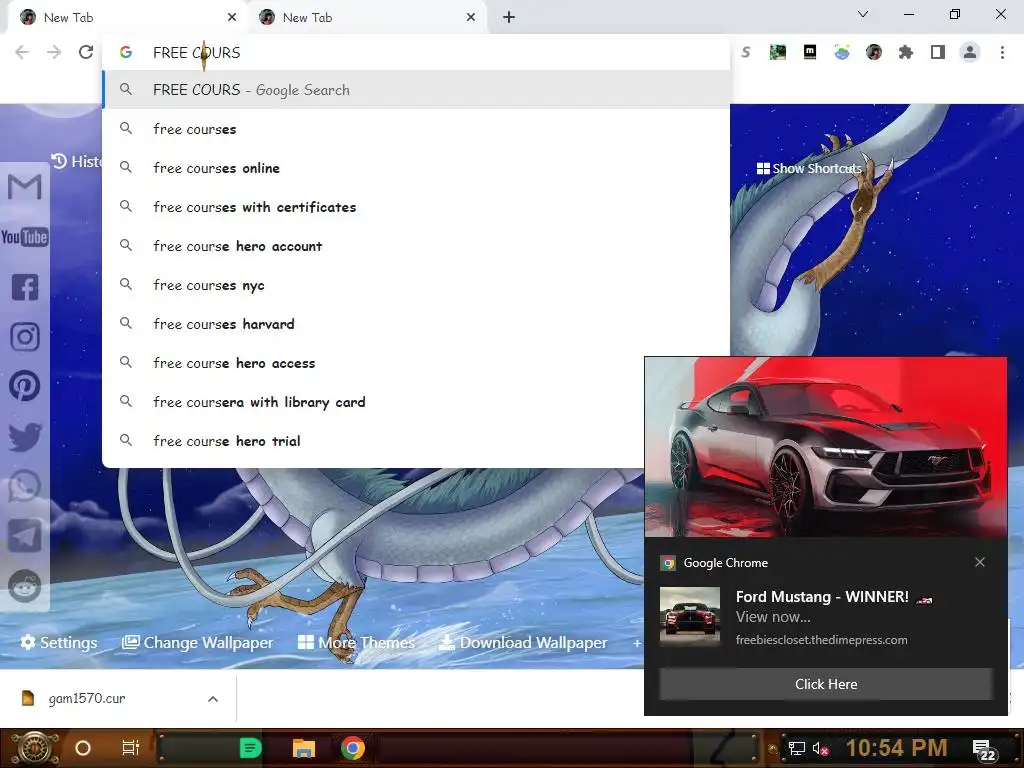Click the network tray icon
The width and height of the screenshot is (1024, 768).
[796, 748]
